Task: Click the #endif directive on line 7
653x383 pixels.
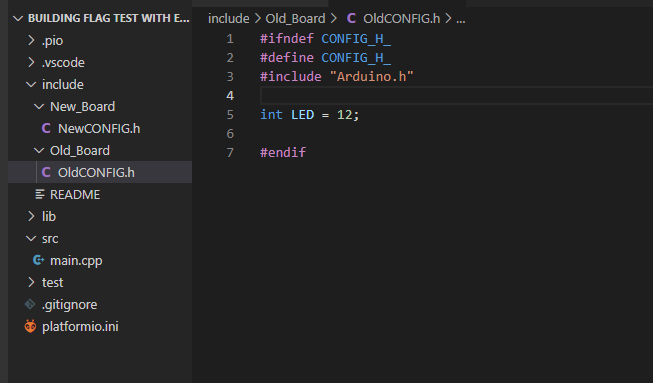Action: pos(283,152)
